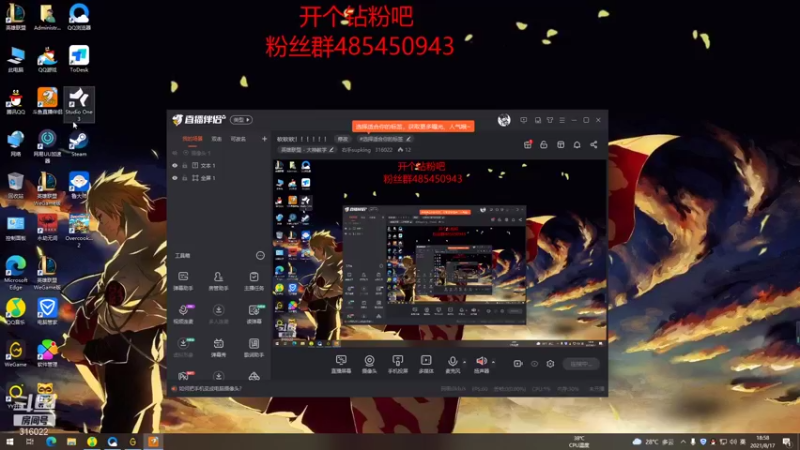Open streaming settings gear in bottom bar

click(550, 364)
